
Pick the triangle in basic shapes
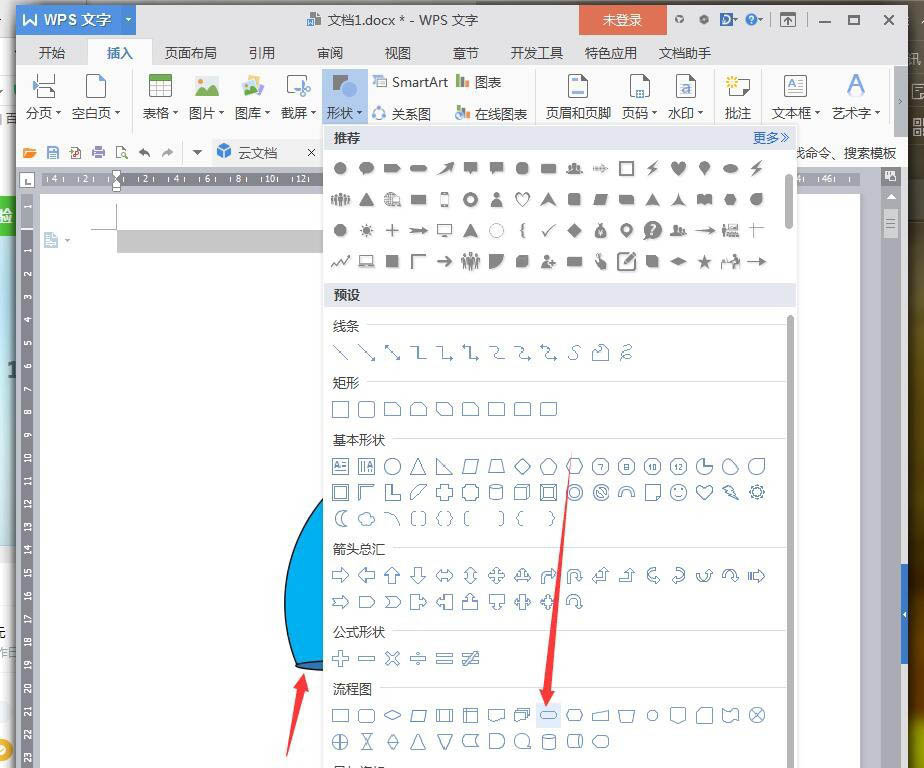418,467
